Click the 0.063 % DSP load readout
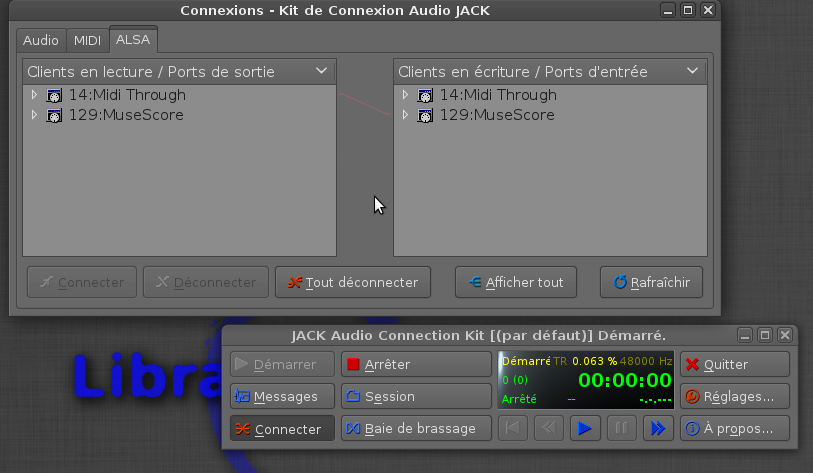 pos(594,361)
